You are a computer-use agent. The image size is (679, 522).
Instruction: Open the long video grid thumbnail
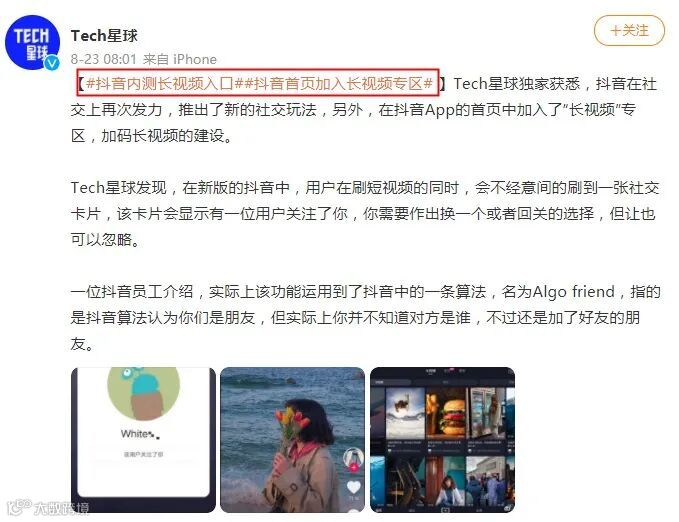point(443,440)
